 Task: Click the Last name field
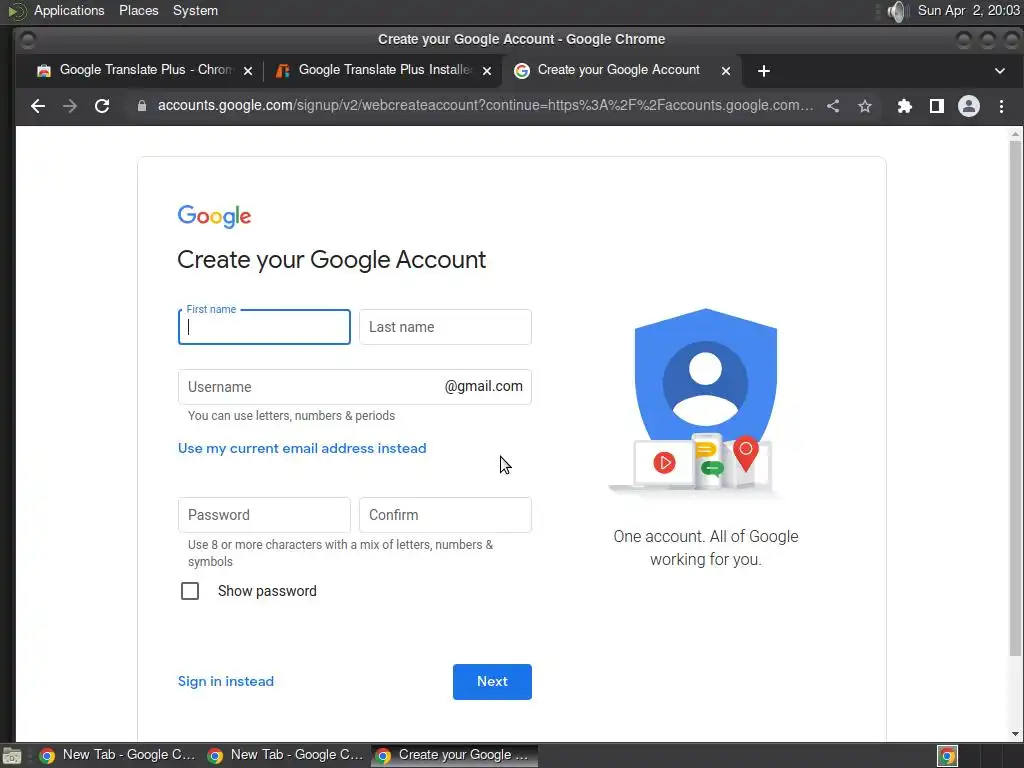click(x=445, y=327)
